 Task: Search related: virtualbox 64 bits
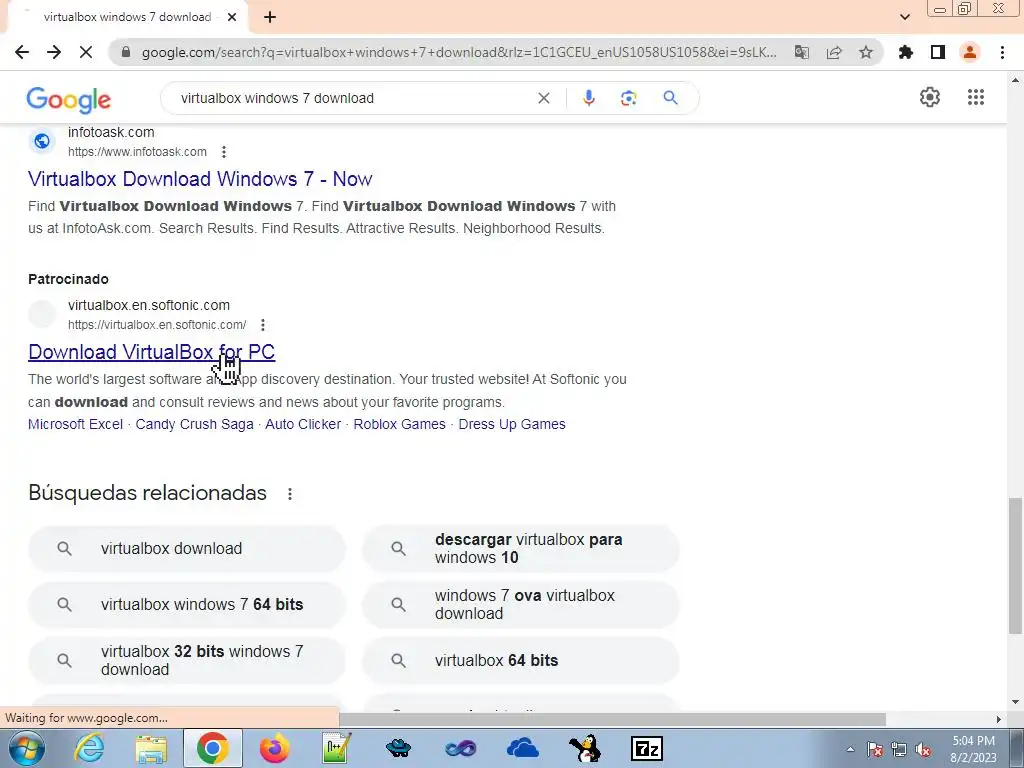[x=521, y=660]
